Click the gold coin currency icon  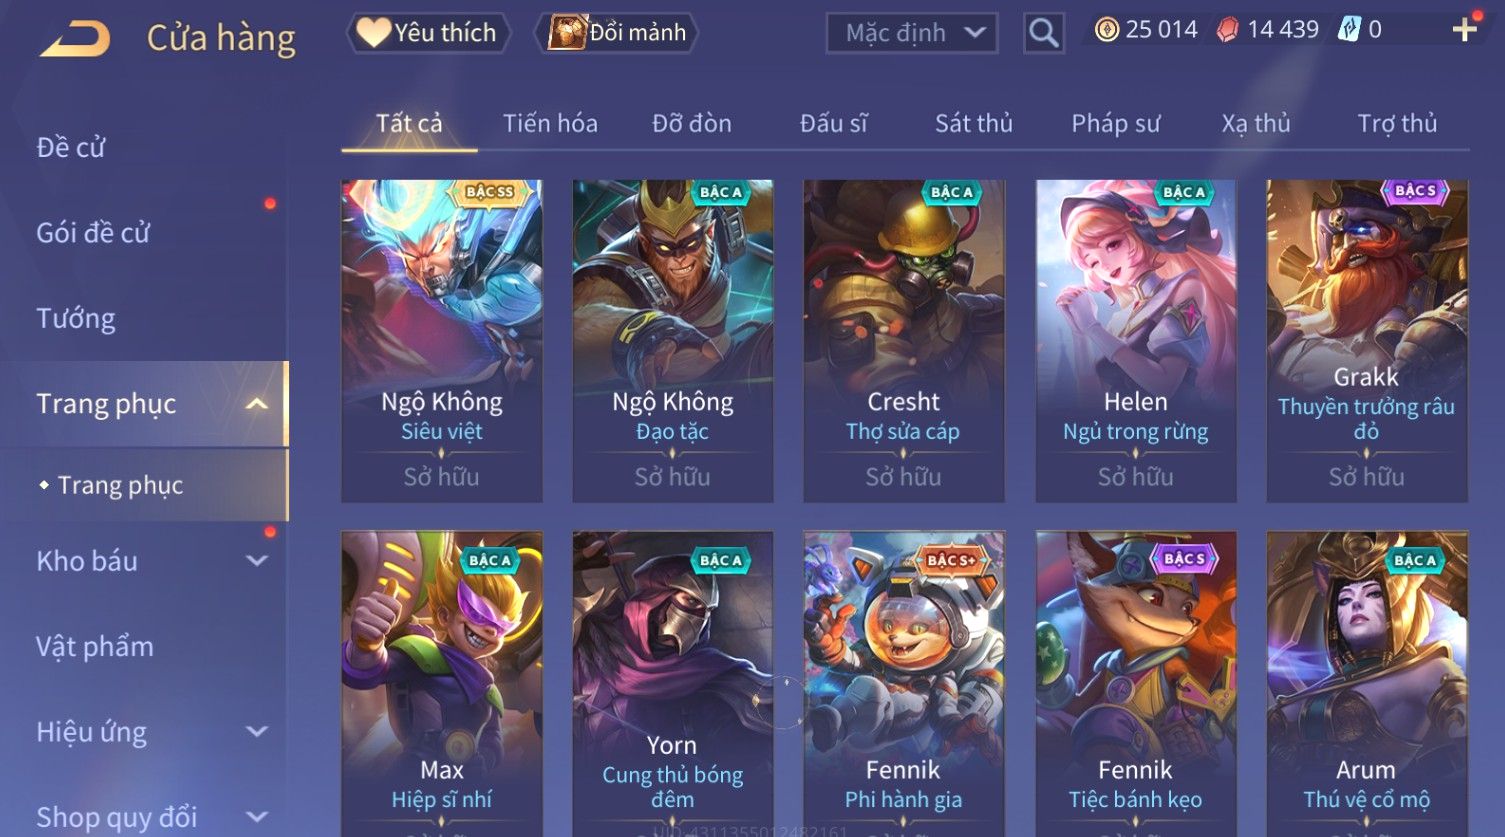pyautogui.click(x=1106, y=30)
